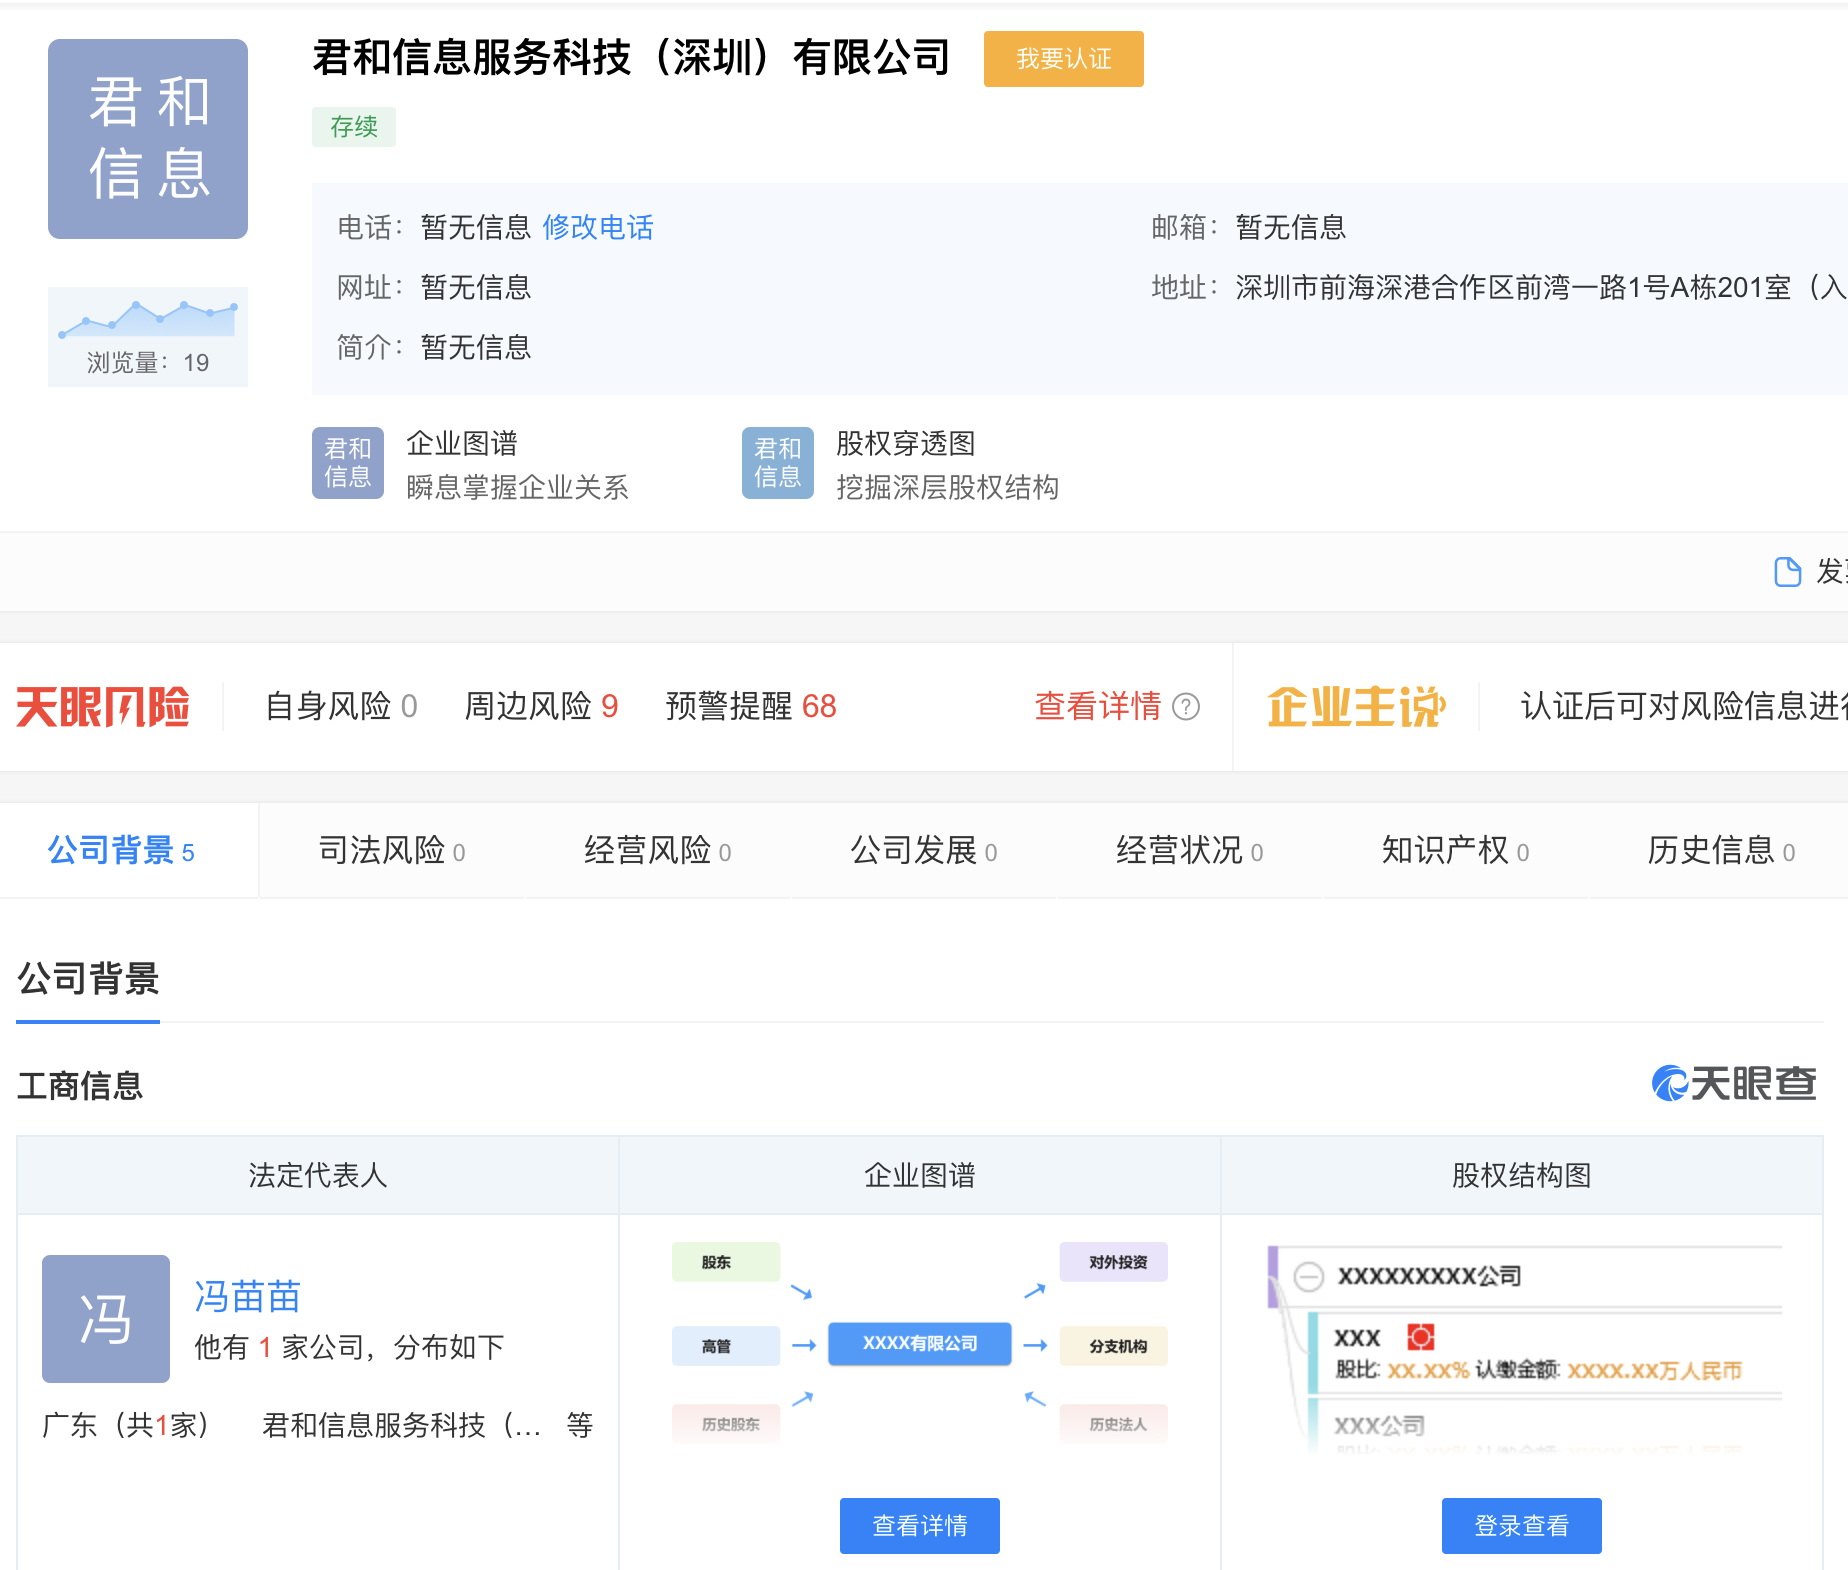Image resolution: width=1848 pixels, height=1570 pixels.
Task: Click the 高管 node in the diagram
Action: click(726, 1346)
